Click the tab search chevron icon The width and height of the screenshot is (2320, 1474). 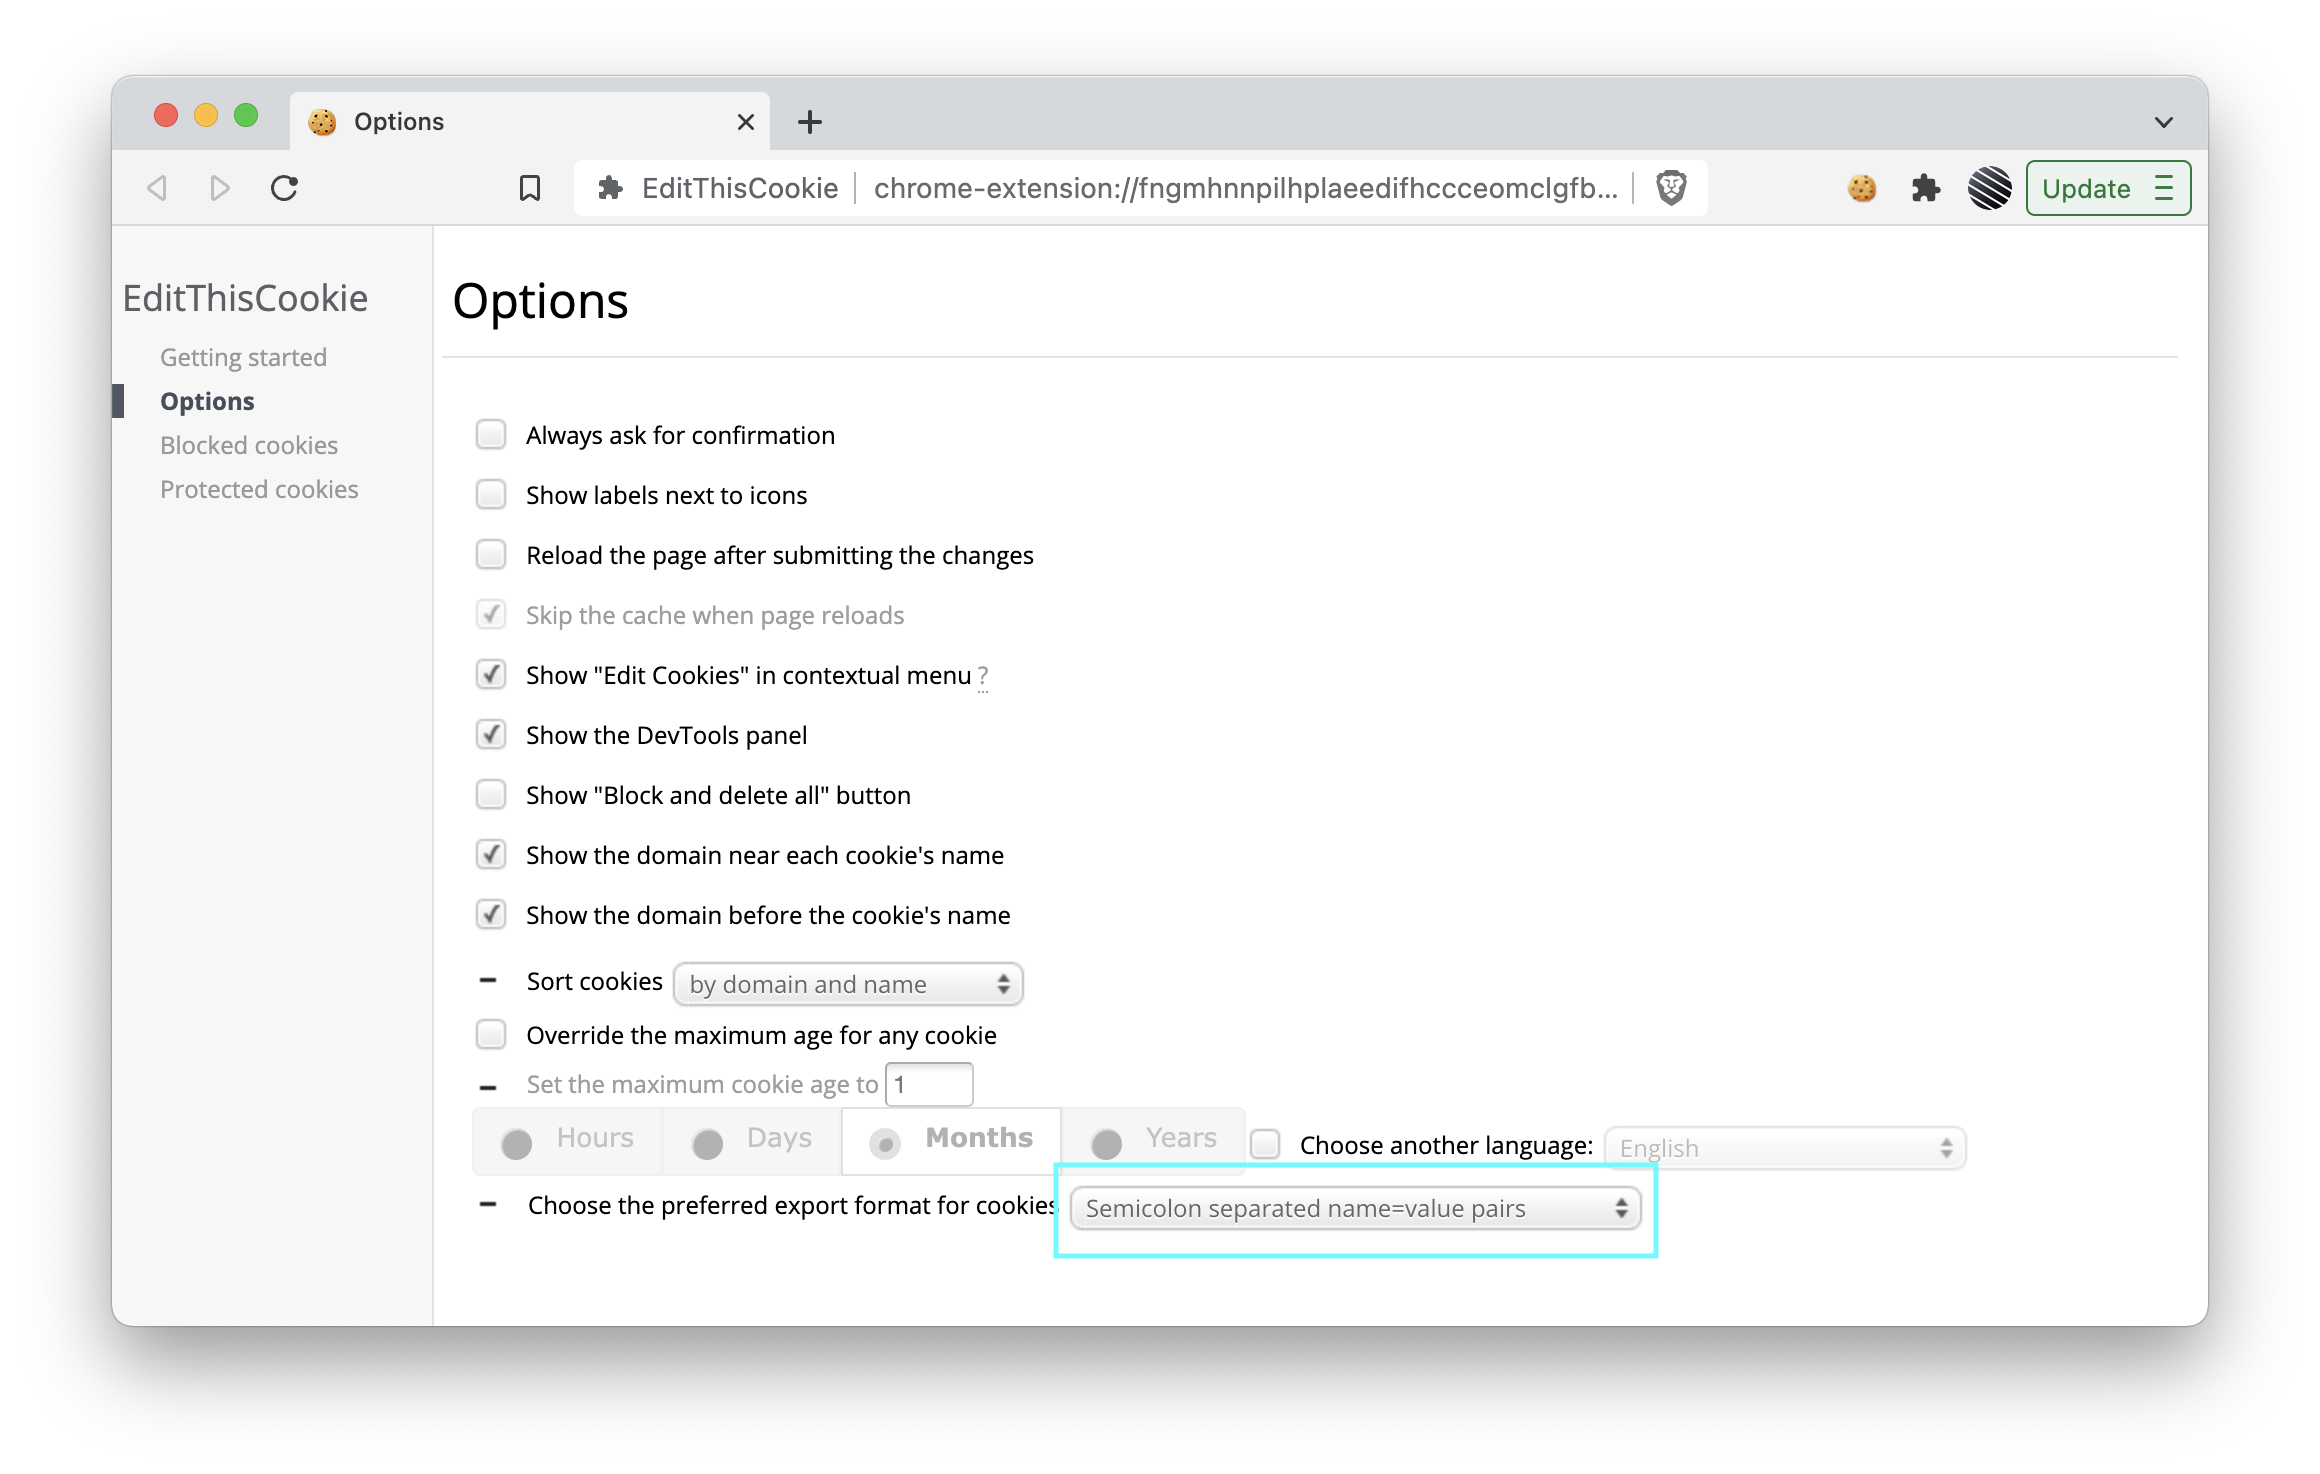[x=2163, y=122]
